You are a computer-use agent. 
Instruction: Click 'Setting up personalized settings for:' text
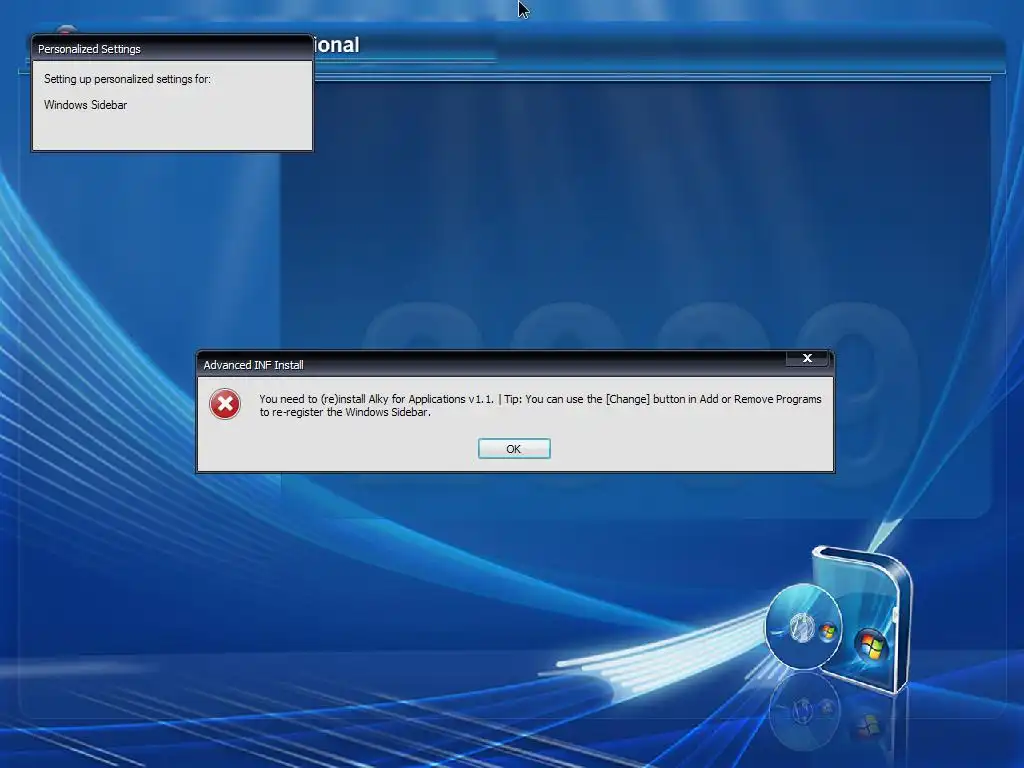tap(127, 79)
